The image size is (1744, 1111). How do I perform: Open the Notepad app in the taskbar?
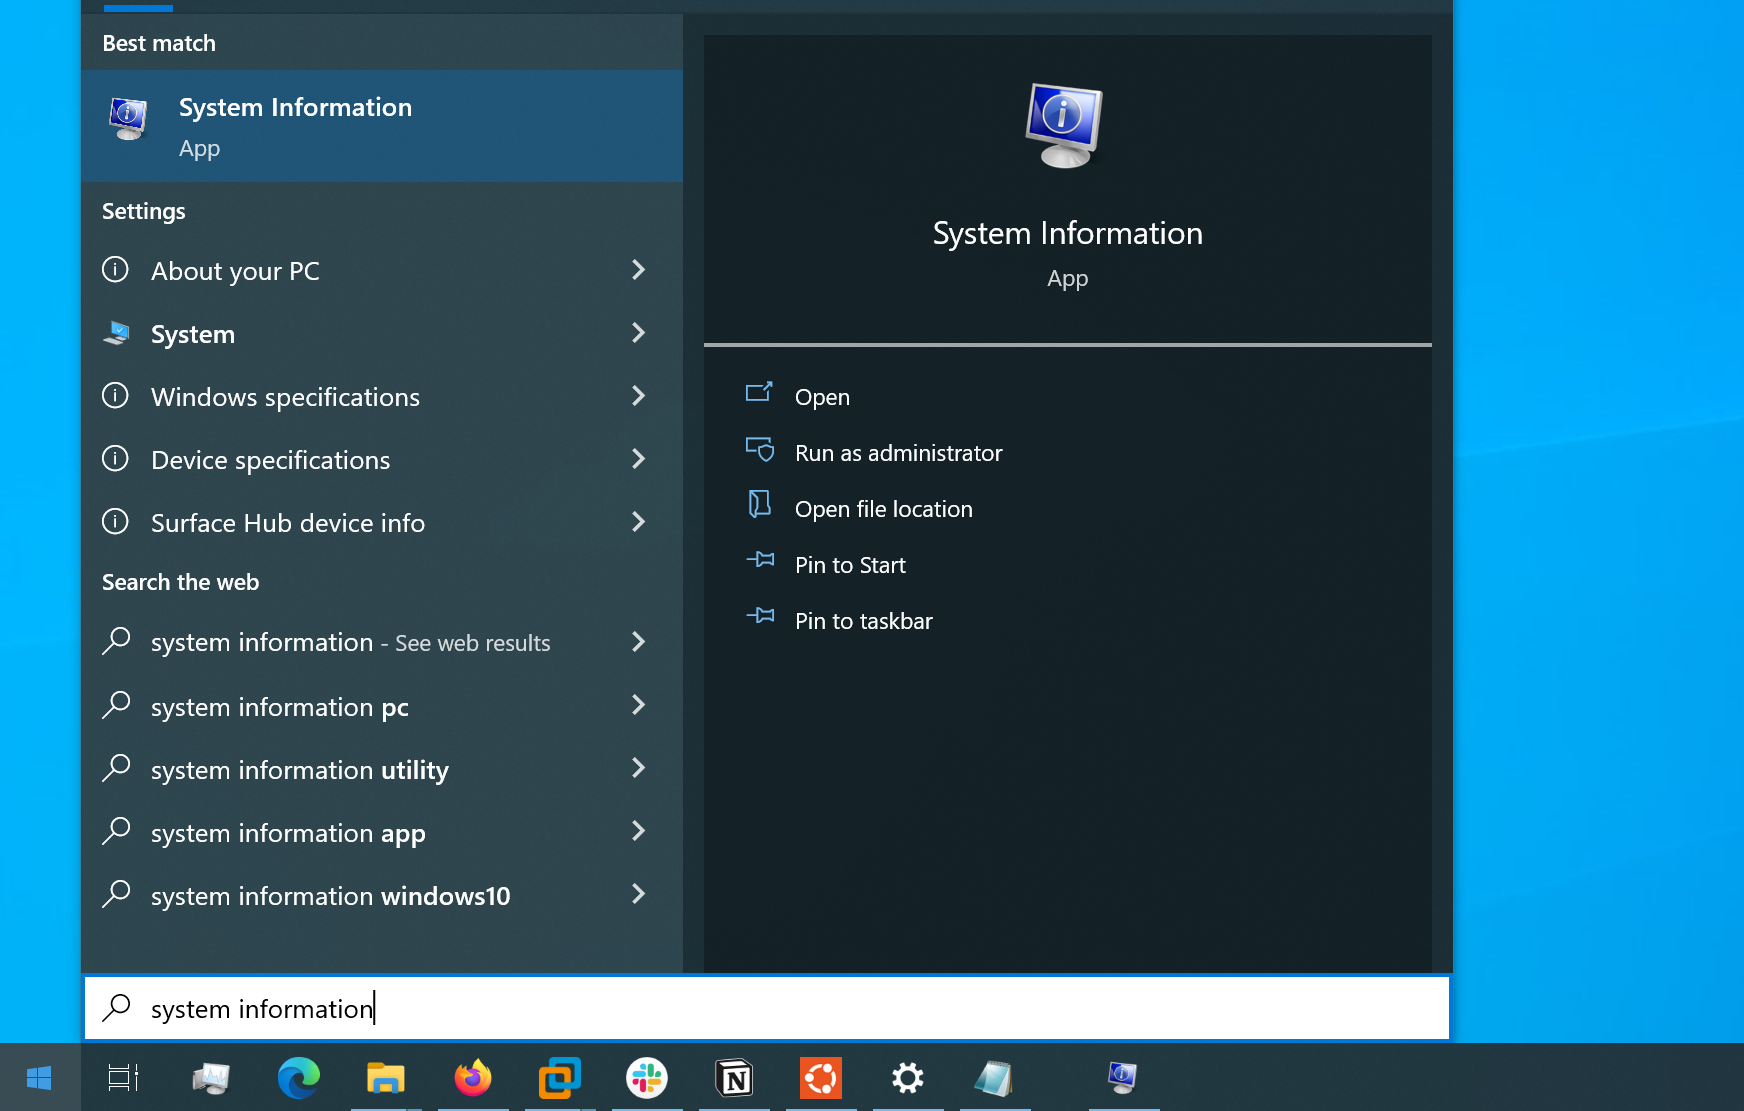pyautogui.click(x=995, y=1077)
